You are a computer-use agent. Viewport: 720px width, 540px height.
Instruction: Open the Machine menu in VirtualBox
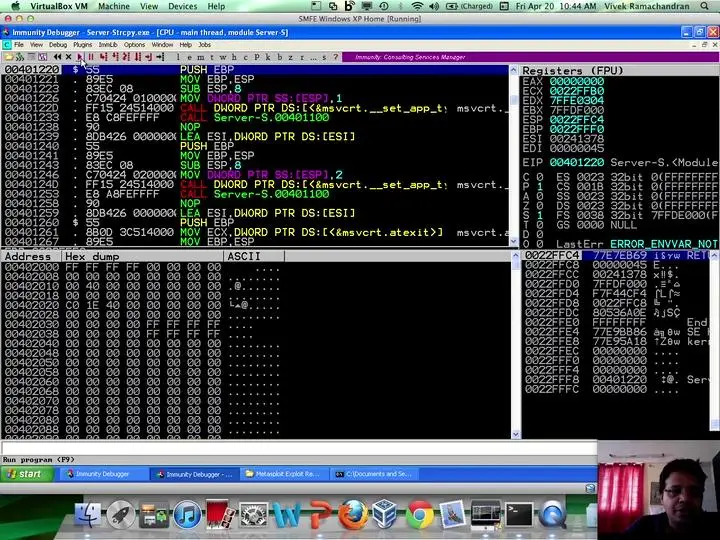pyautogui.click(x=114, y=6)
